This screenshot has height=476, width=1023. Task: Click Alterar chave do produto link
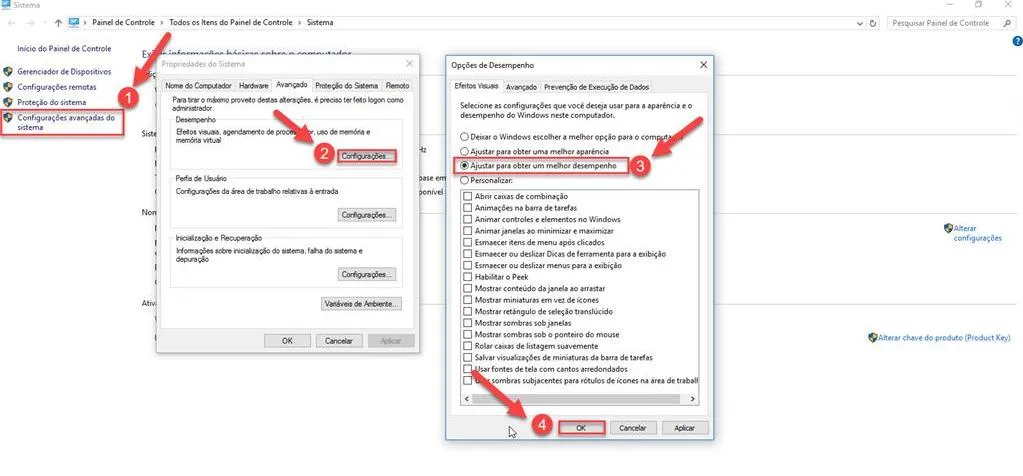point(944,338)
